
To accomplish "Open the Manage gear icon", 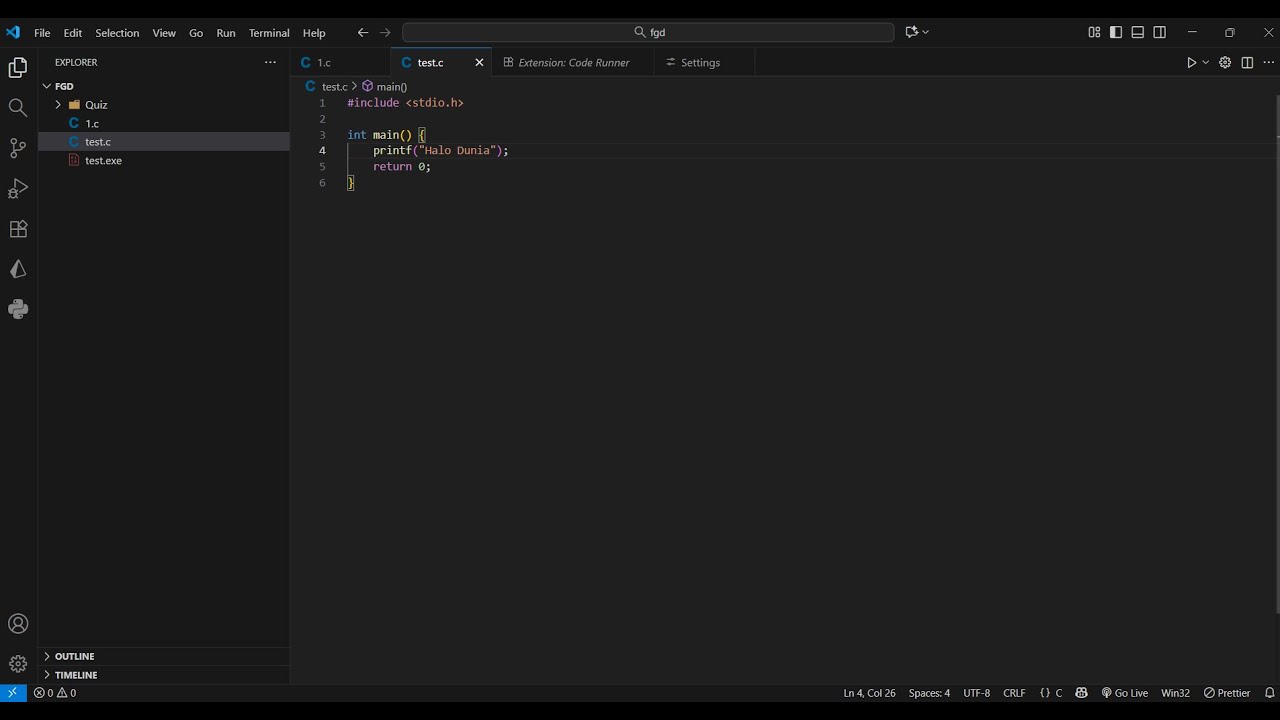I will coord(18,664).
